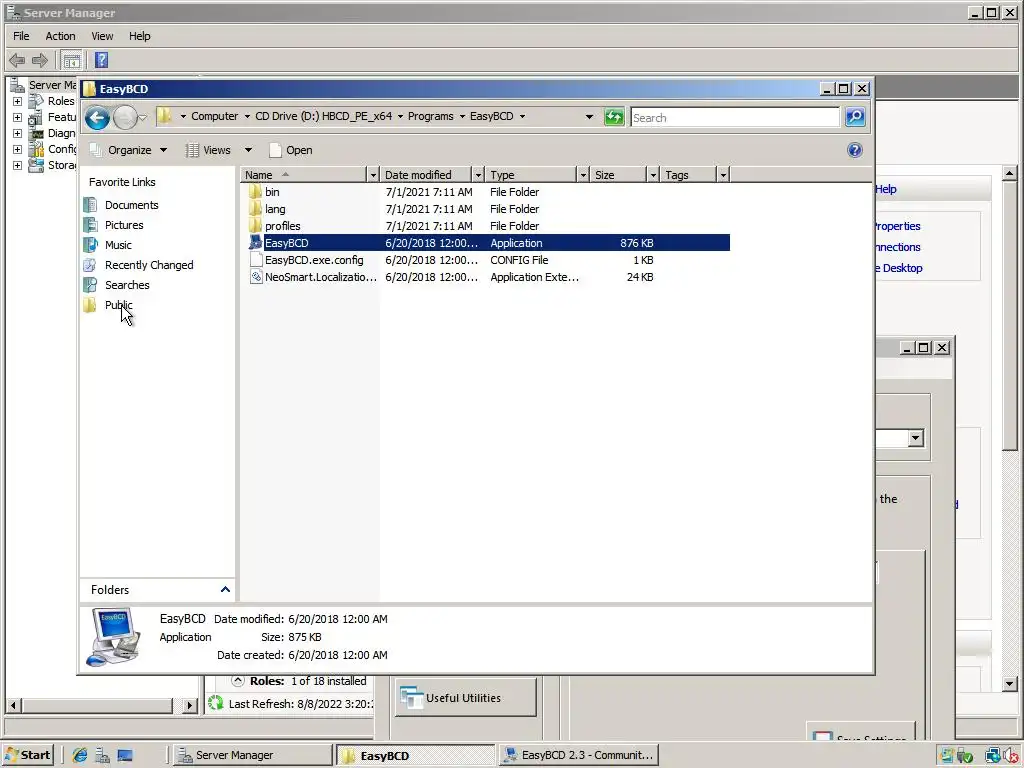Select the lang folder icon
The image size is (1024, 768).
(255, 209)
